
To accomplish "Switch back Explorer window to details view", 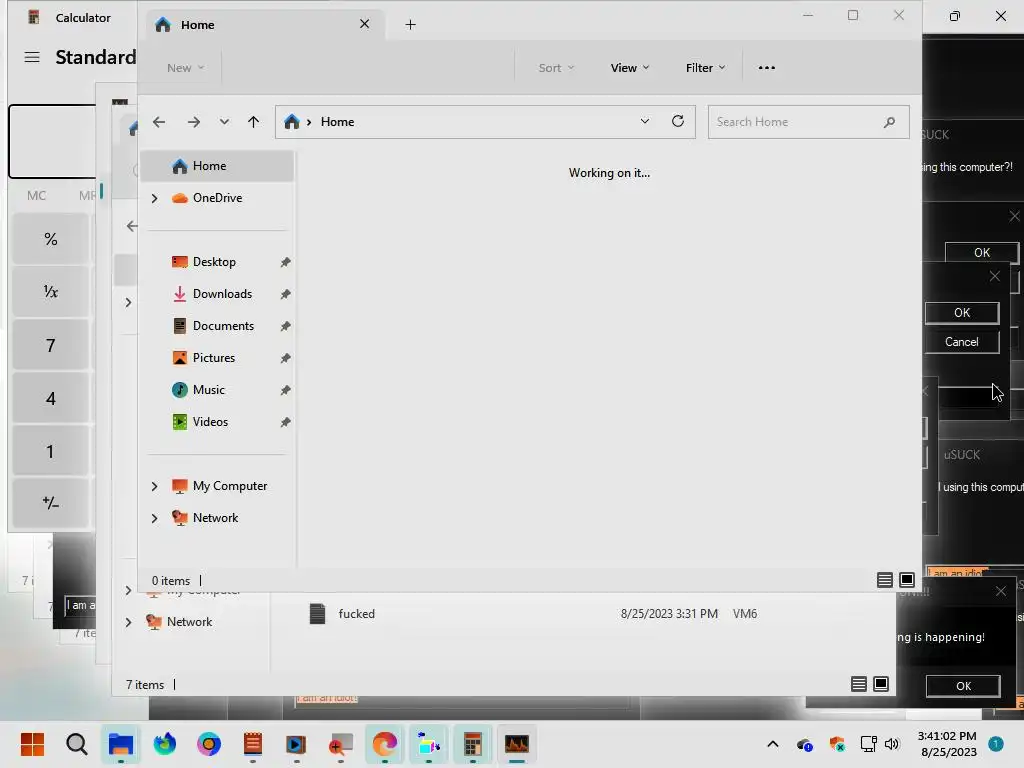I will pos(859,684).
